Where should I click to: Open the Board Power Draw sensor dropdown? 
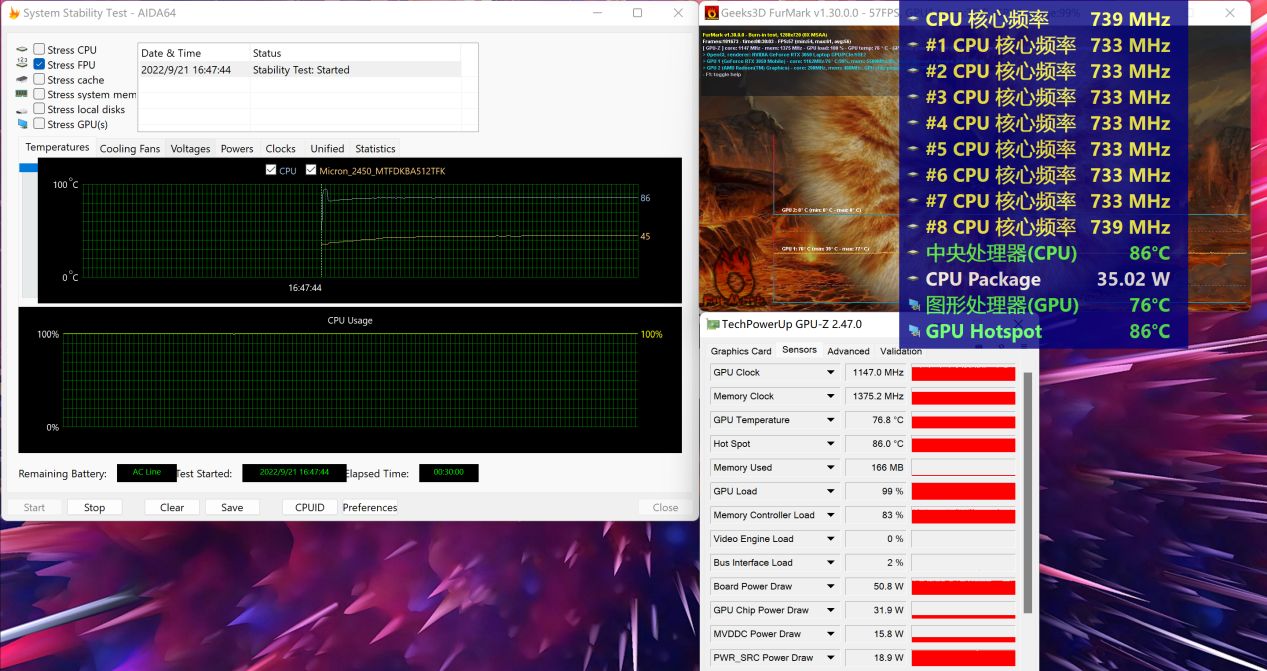pyautogui.click(x=830, y=586)
